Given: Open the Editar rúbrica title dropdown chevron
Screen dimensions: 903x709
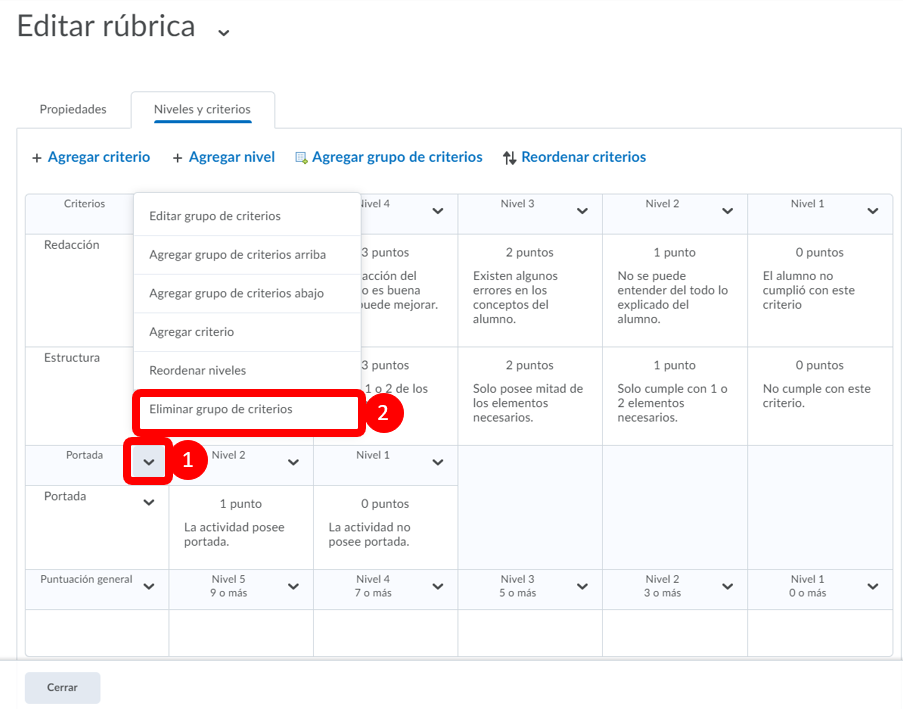Looking at the screenshot, I should tap(224, 32).
